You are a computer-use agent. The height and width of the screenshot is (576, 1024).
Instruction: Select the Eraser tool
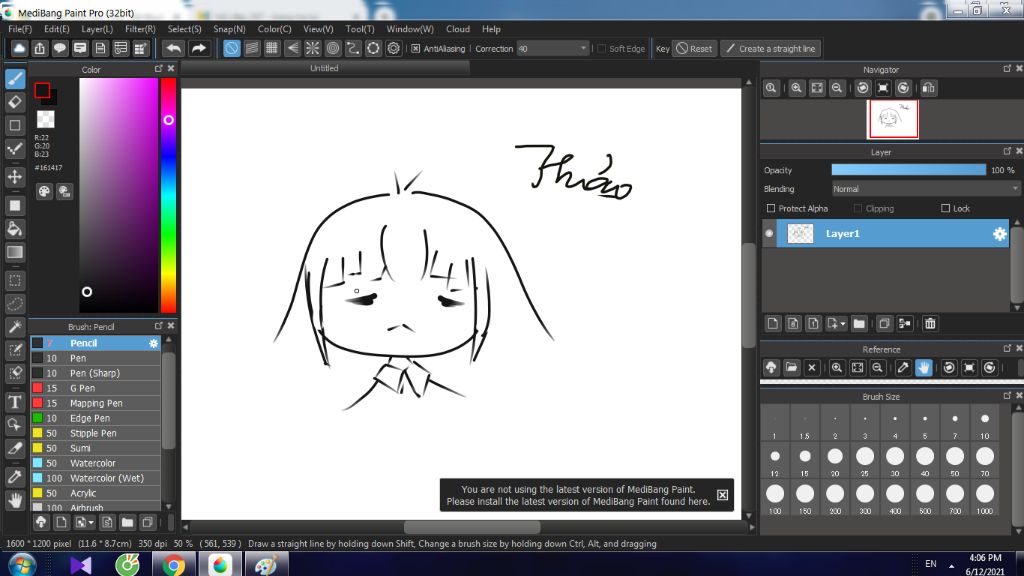[x=15, y=102]
